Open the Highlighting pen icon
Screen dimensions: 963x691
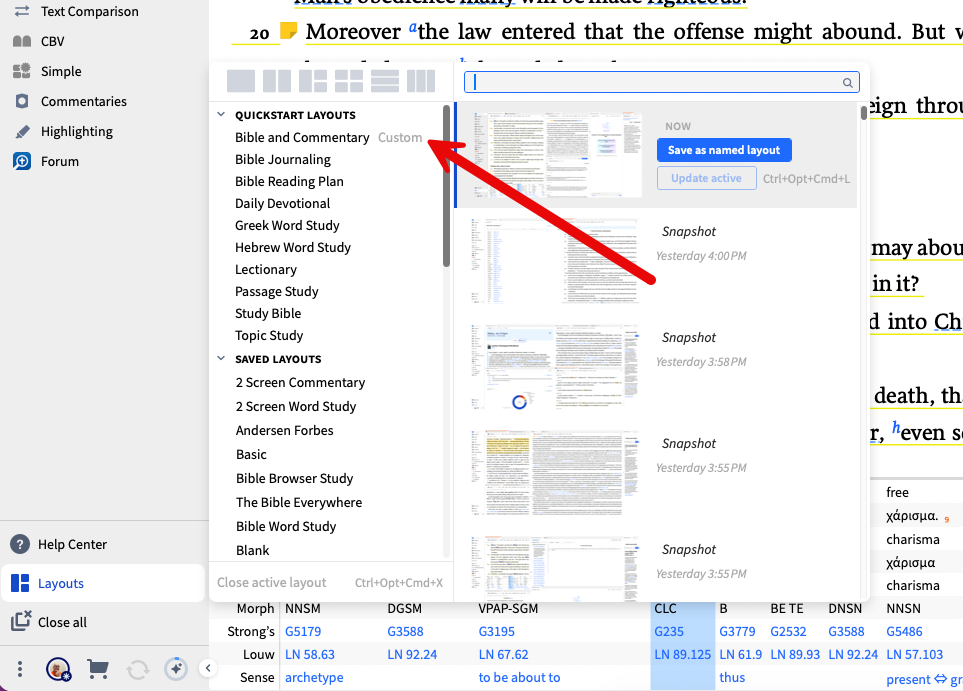(21, 131)
